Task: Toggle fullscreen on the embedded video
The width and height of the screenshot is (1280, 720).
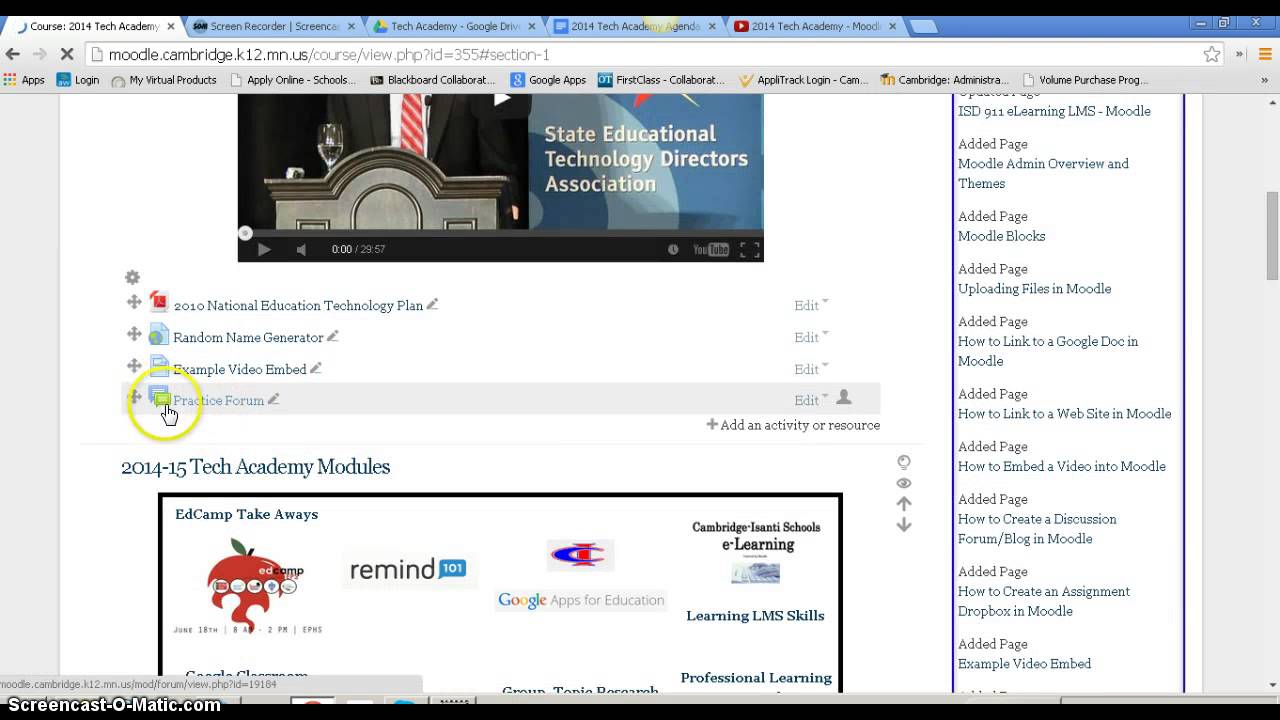Action: 749,249
